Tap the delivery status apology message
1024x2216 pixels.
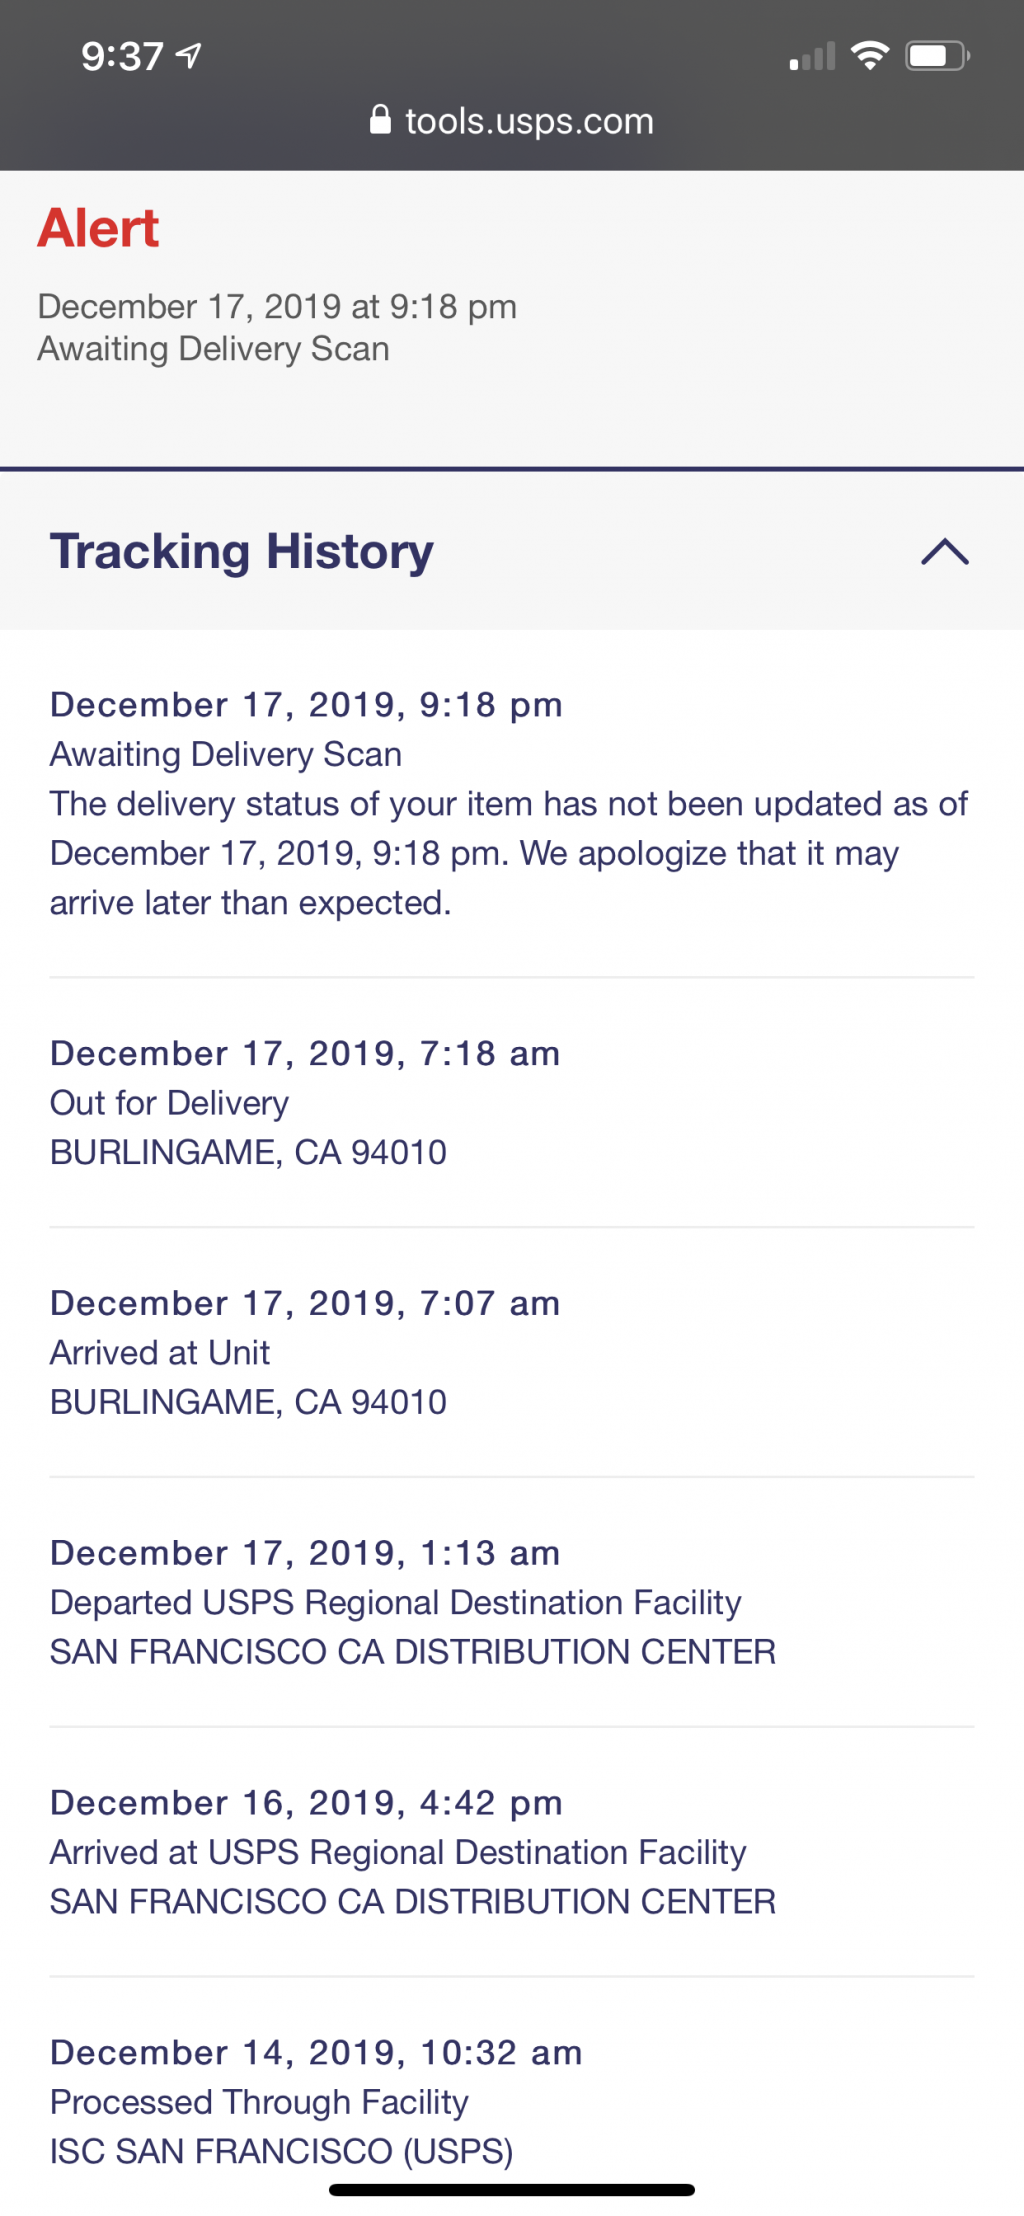click(509, 853)
